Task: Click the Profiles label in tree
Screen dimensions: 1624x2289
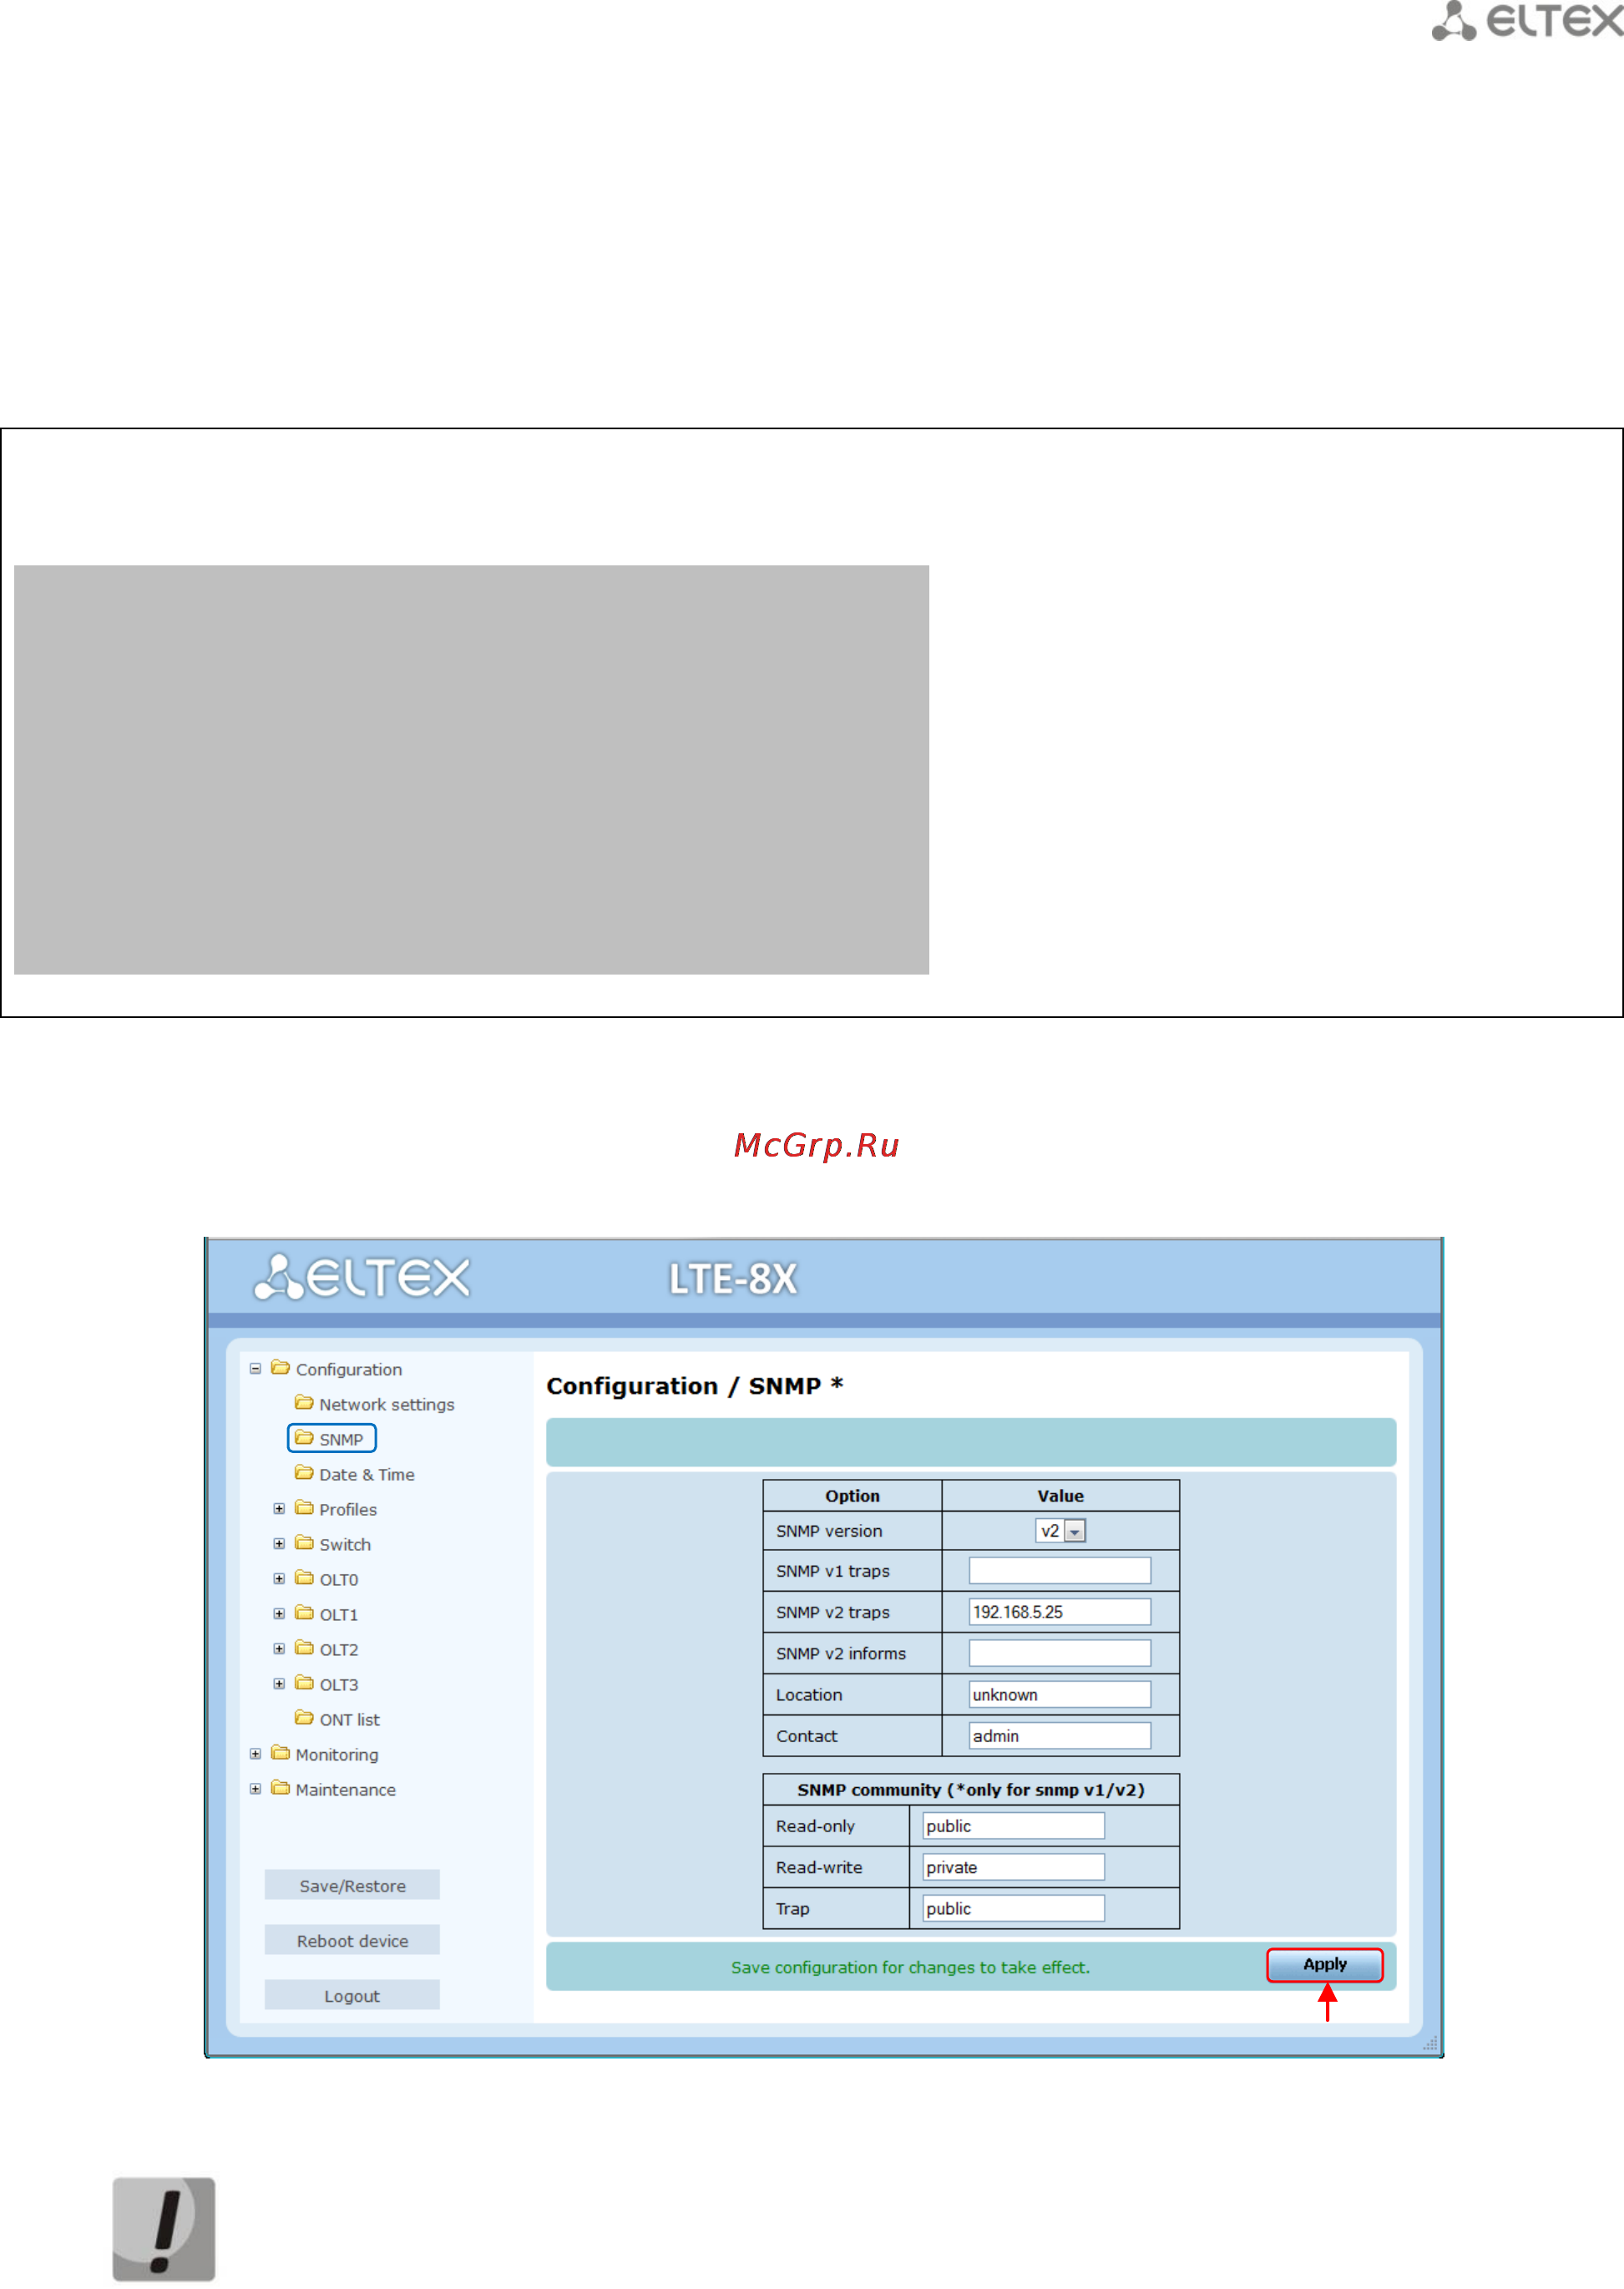Action: (348, 1509)
